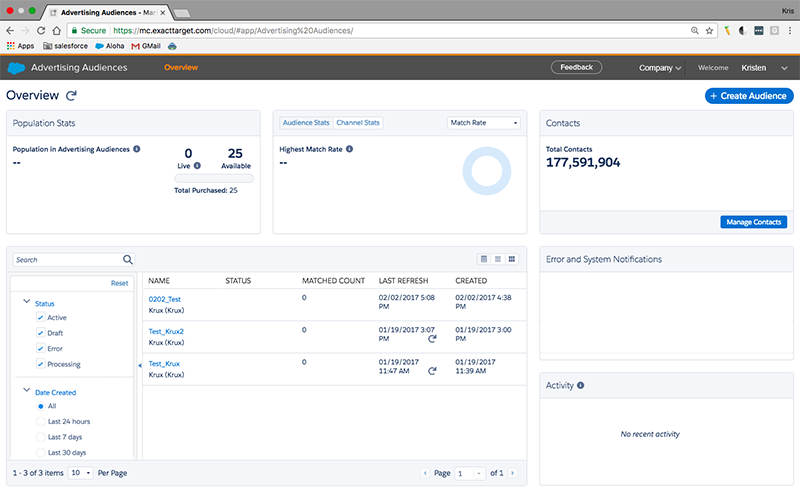Click the Feedback button
This screenshot has height=500, width=800.
pos(577,67)
